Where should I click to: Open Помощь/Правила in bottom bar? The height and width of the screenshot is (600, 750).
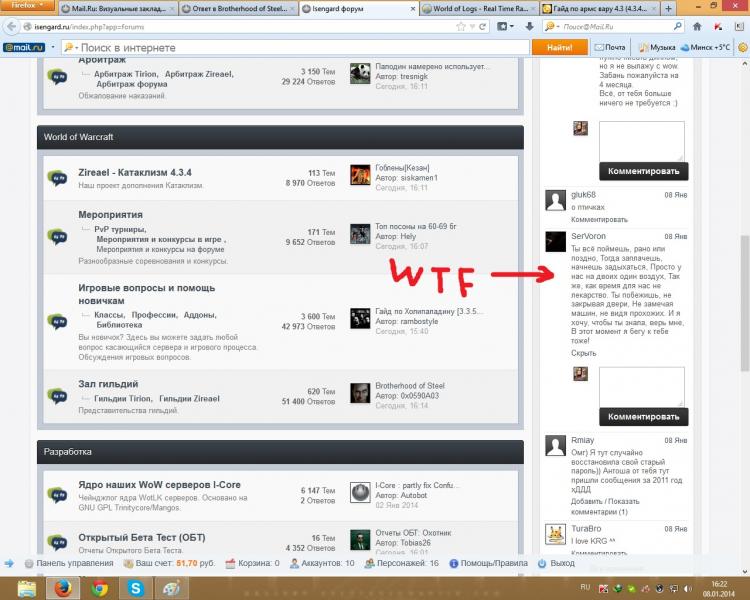488,563
